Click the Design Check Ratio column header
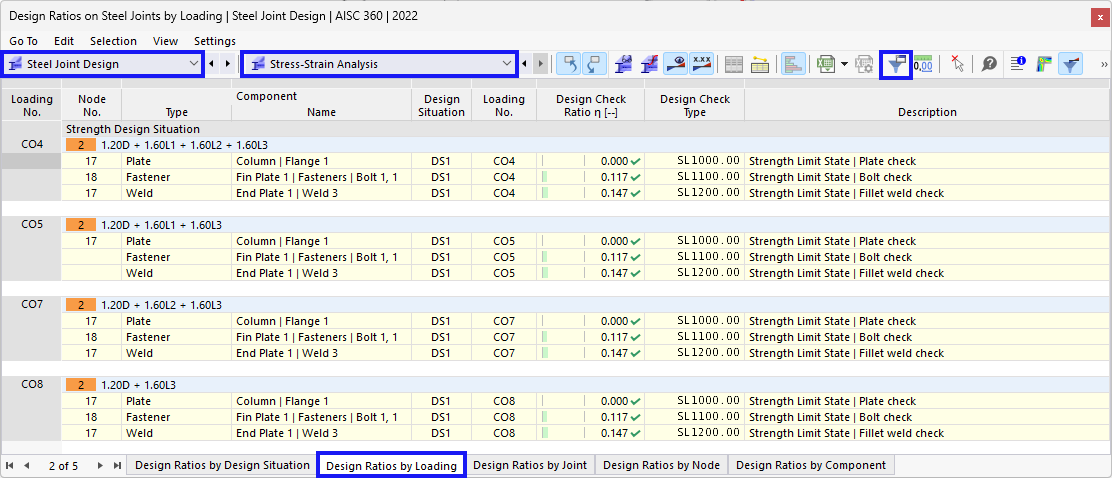This screenshot has height=478, width=1112. coord(591,105)
